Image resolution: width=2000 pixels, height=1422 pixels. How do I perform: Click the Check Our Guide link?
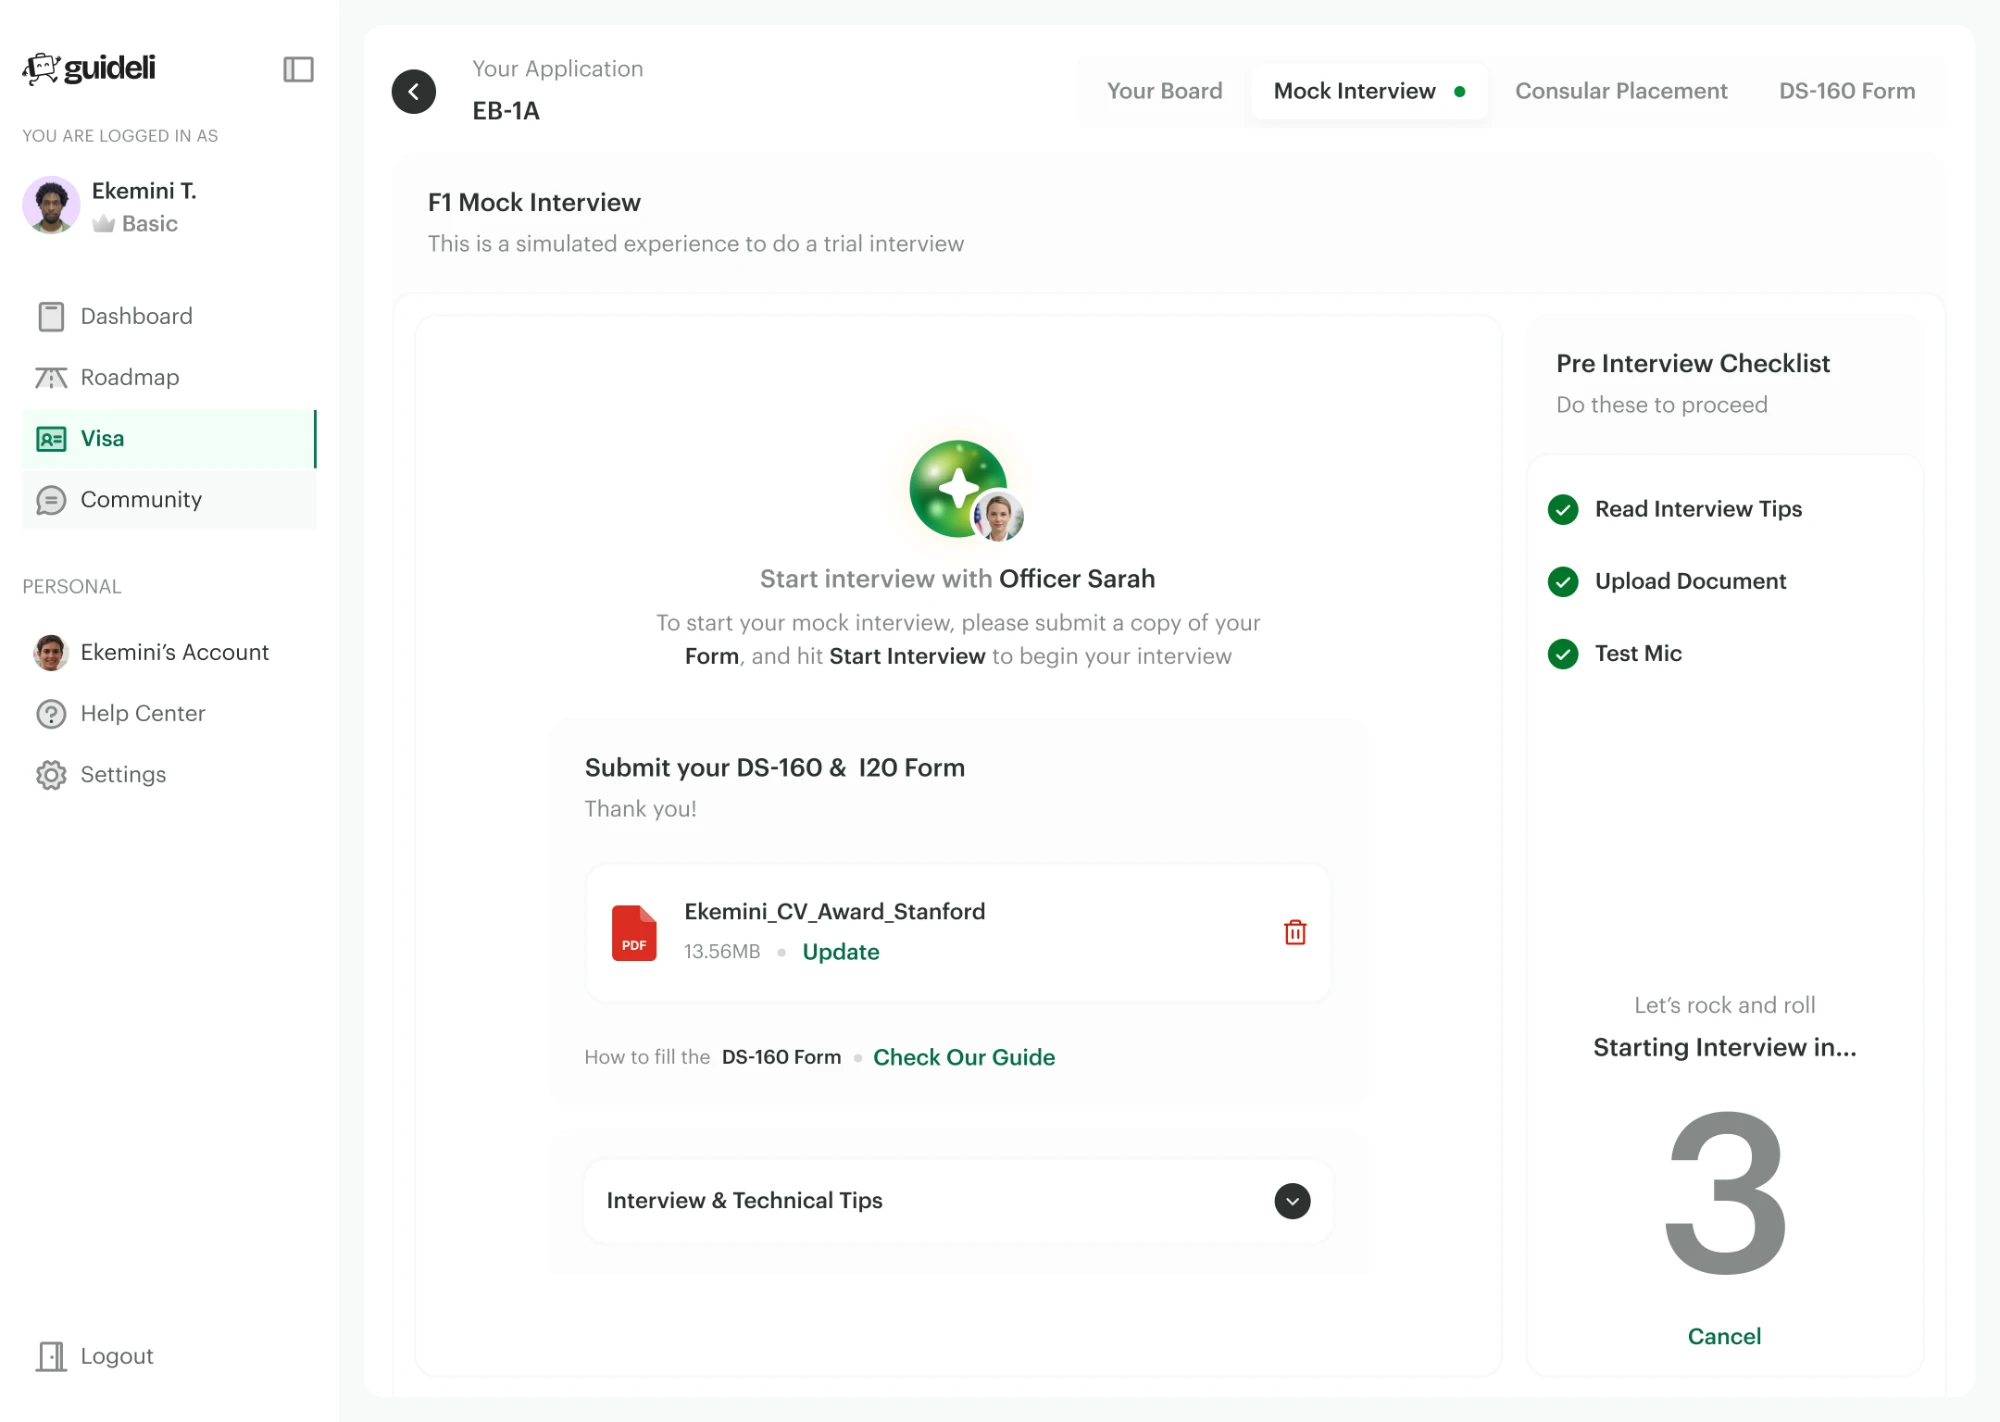[964, 1057]
